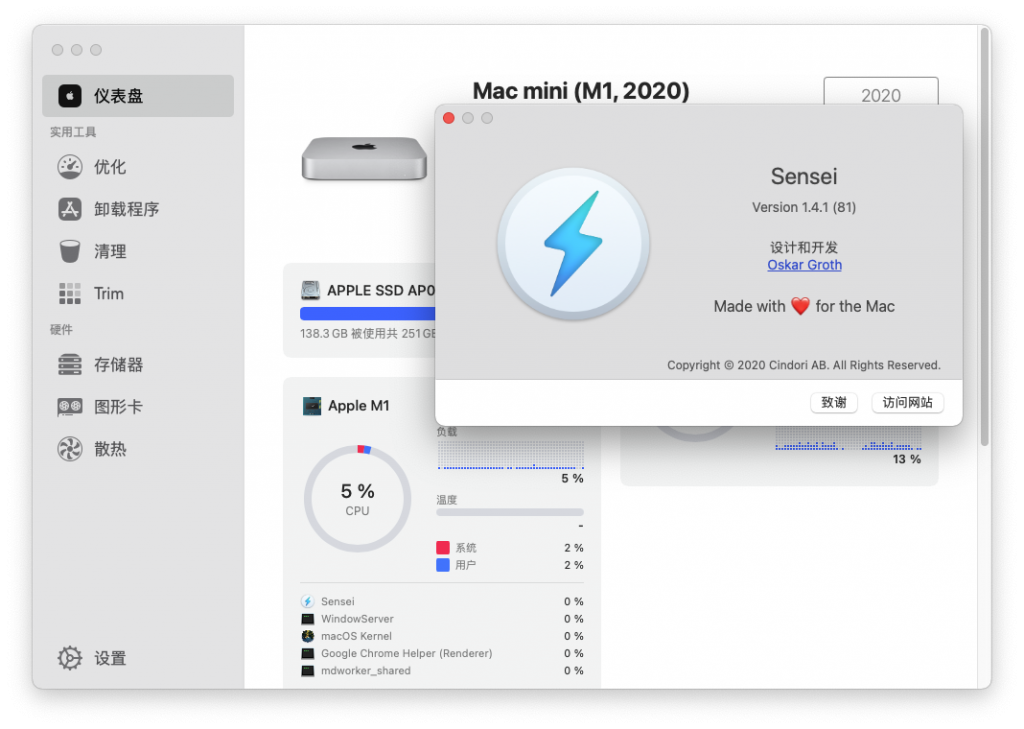Viewport: 1024px width, 729px height.
Task: Click the WindowServer process icon
Action: [308, 619]
